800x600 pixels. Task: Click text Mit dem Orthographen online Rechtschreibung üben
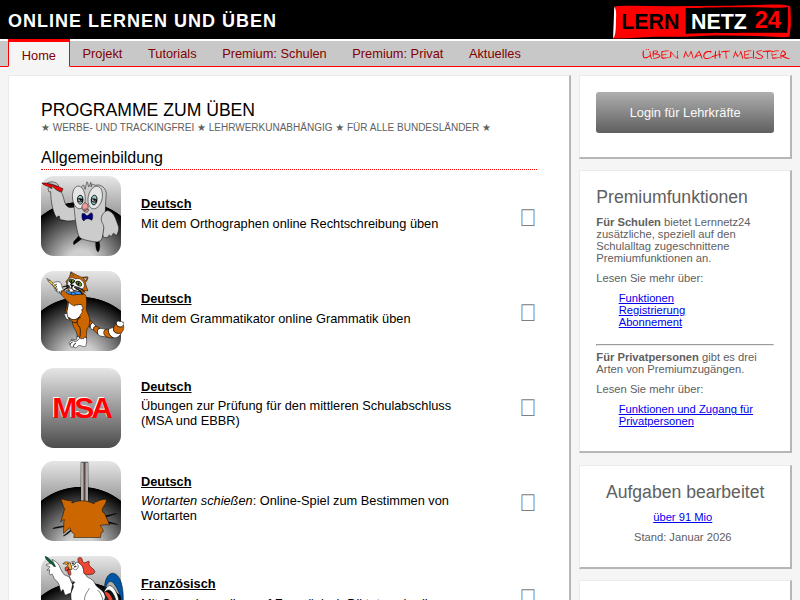[289, 224]
